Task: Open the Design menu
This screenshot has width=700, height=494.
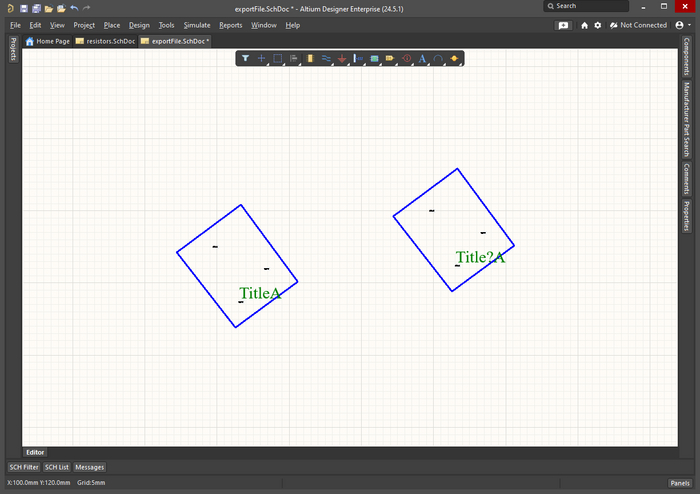Action: pos(139,25)
